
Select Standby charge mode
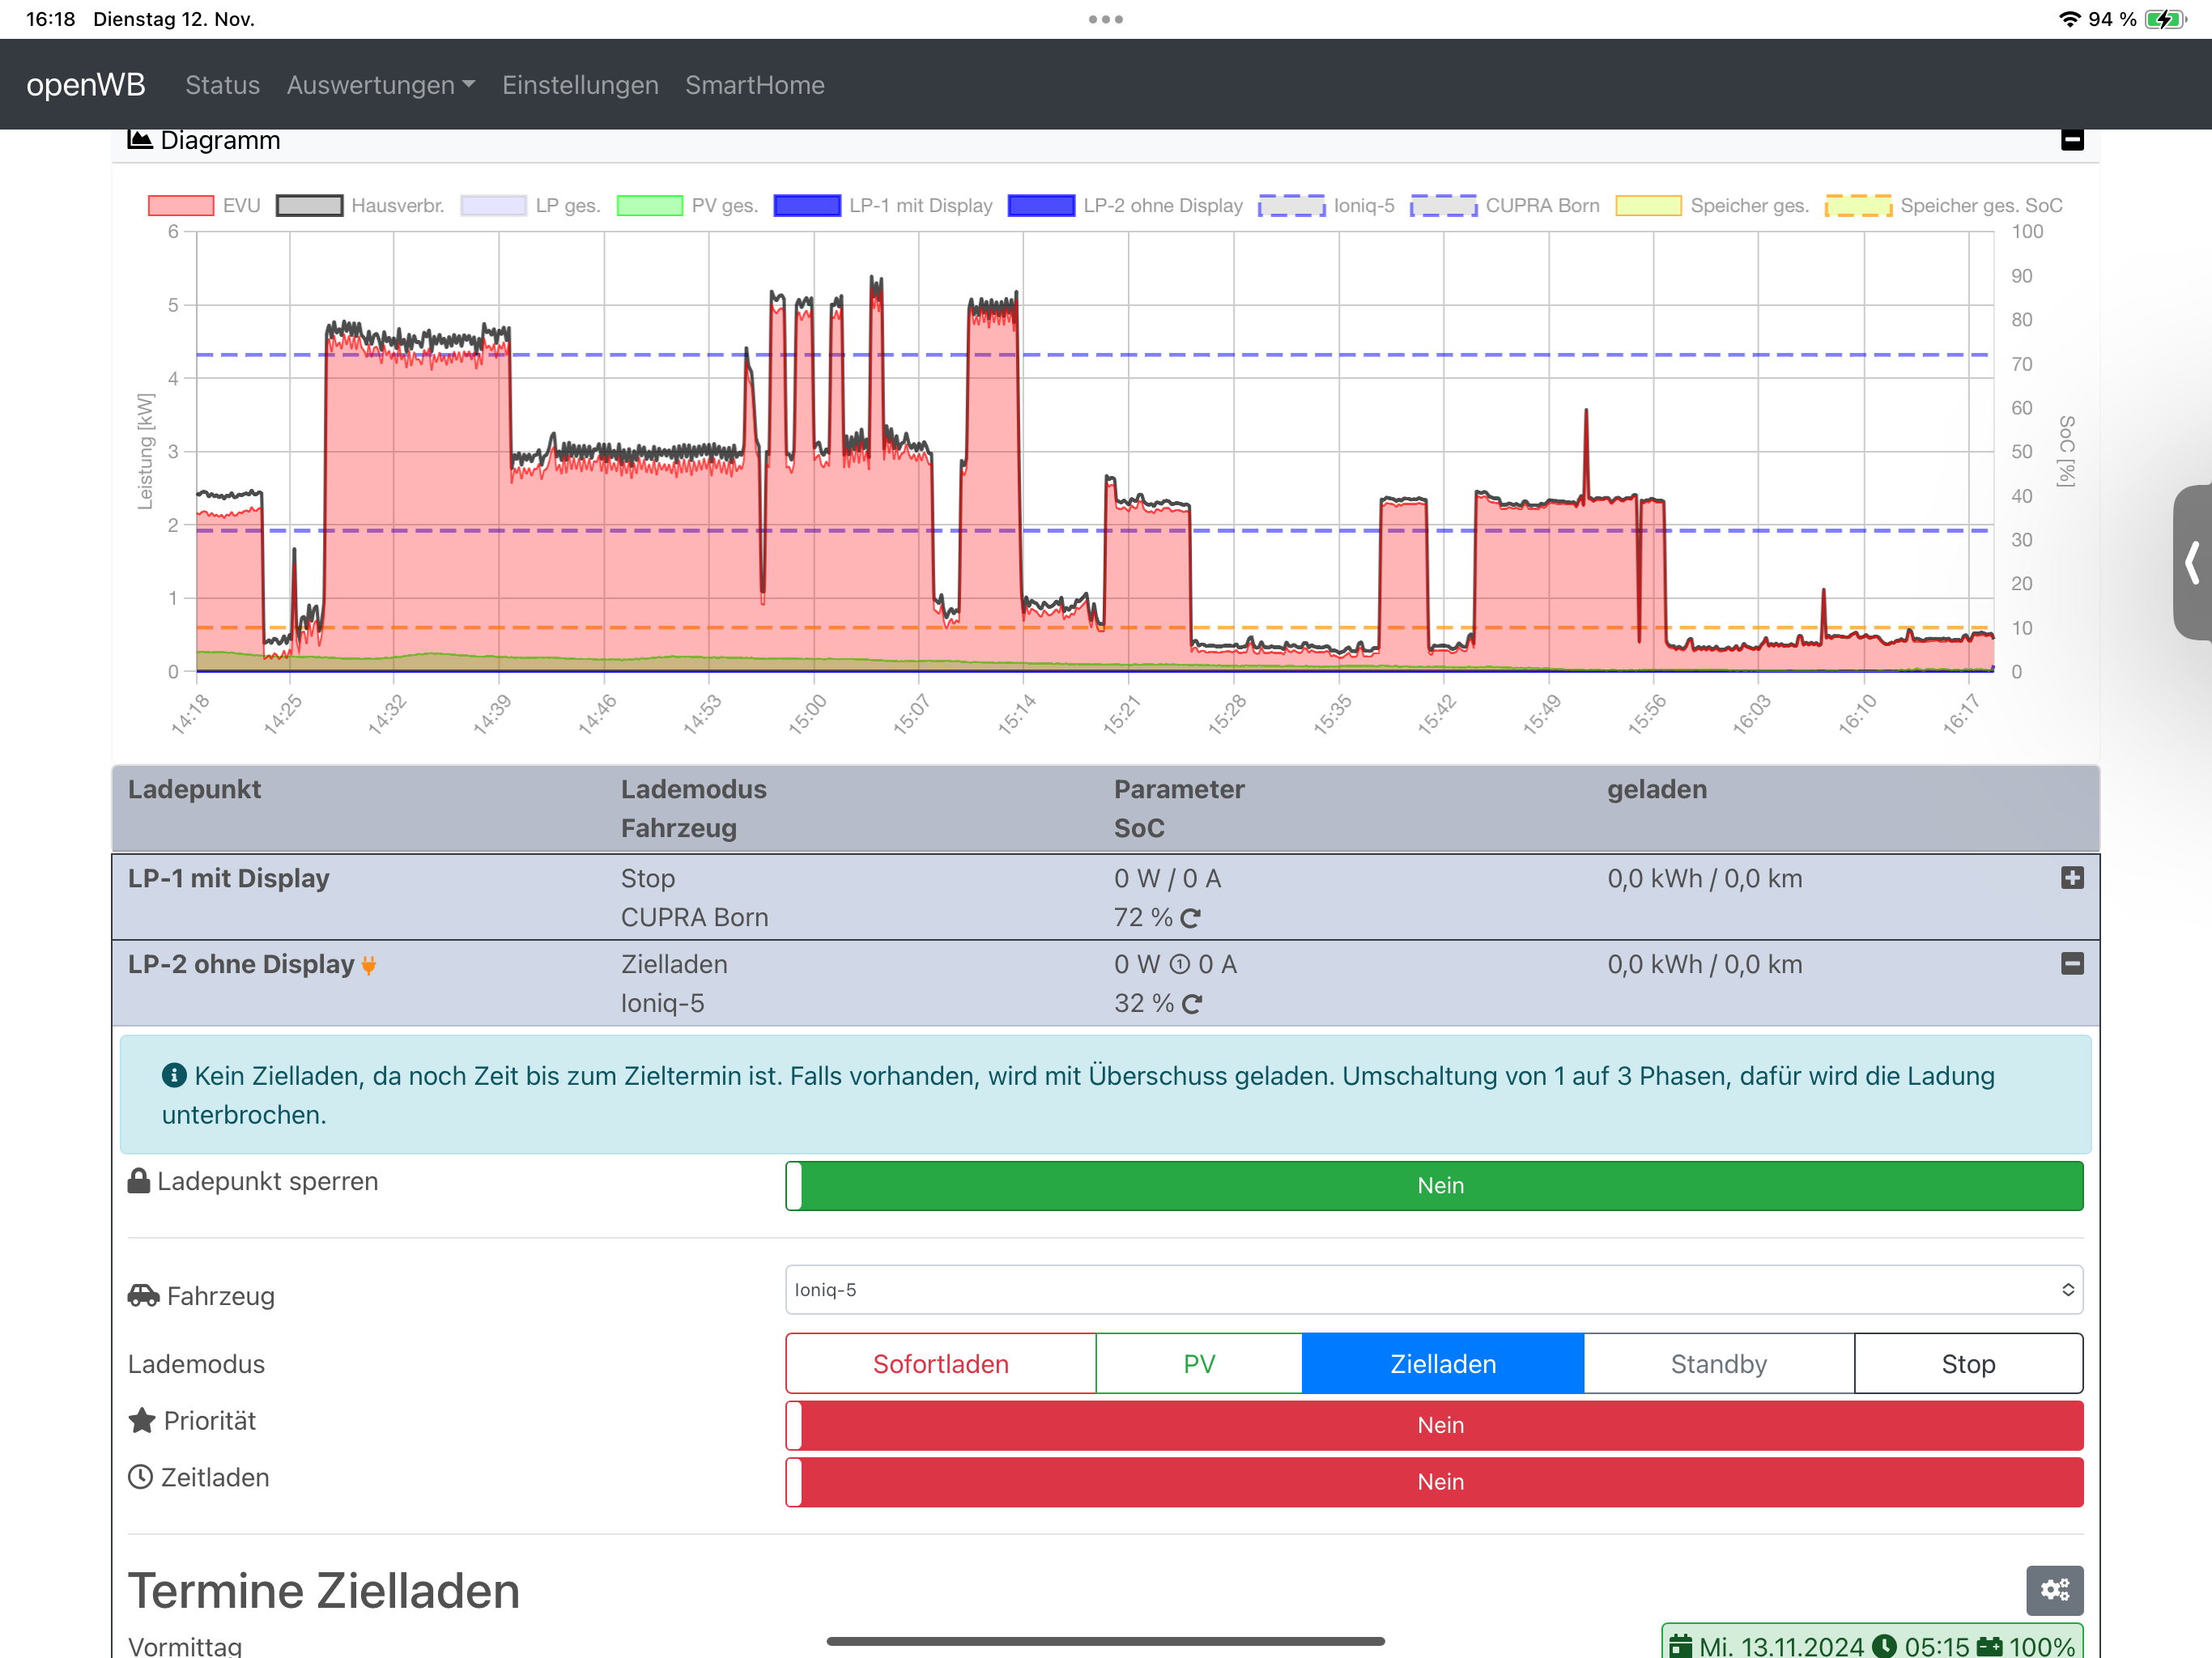[1718, 1364]
